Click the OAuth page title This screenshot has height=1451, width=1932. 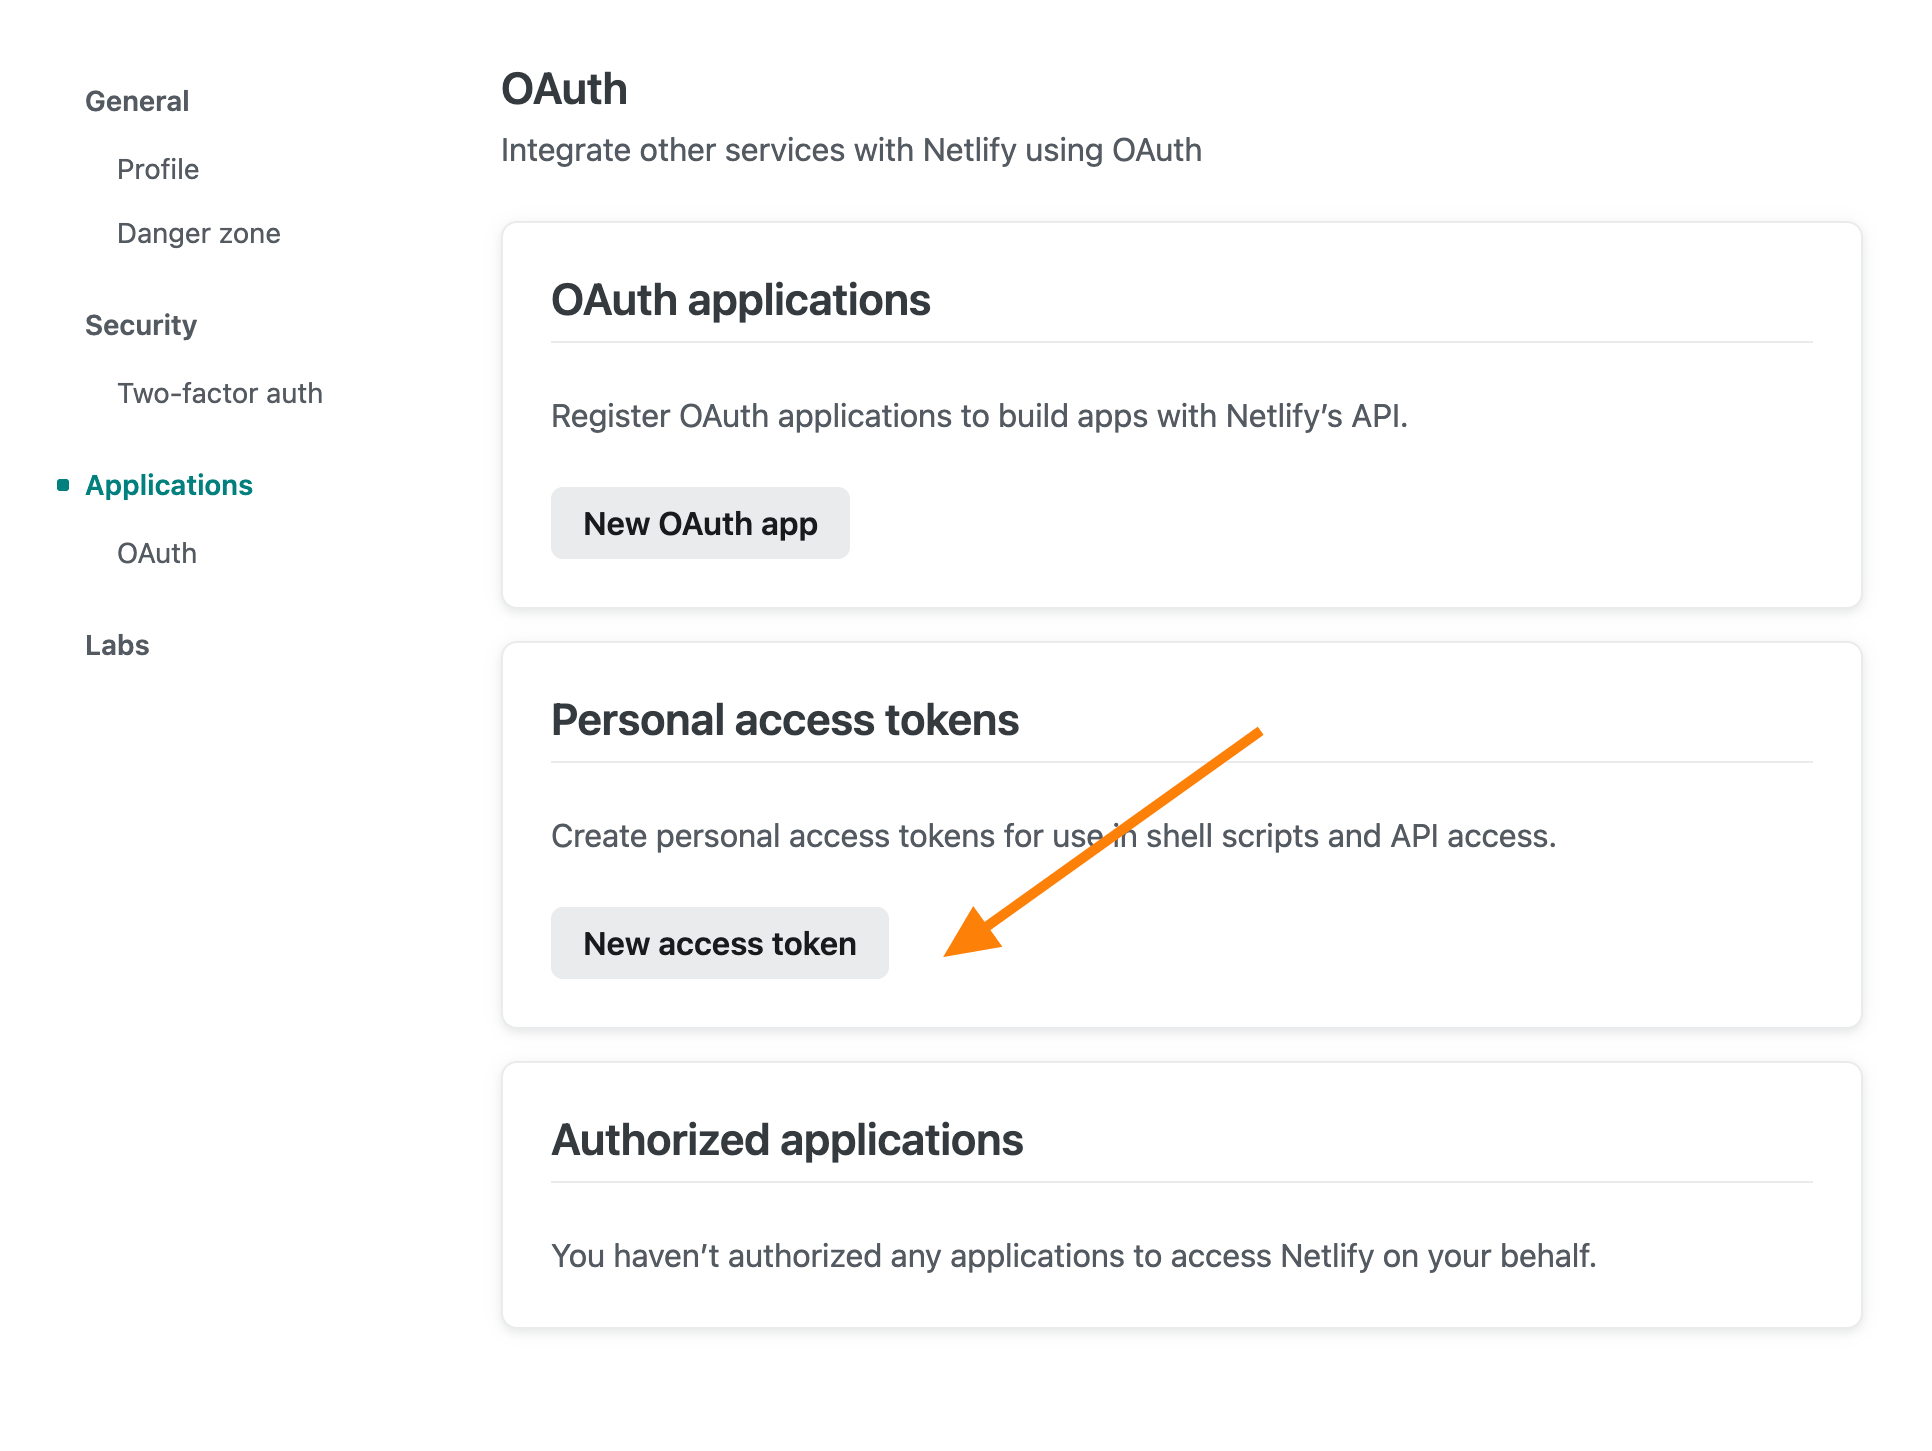(x=564, y=88)
